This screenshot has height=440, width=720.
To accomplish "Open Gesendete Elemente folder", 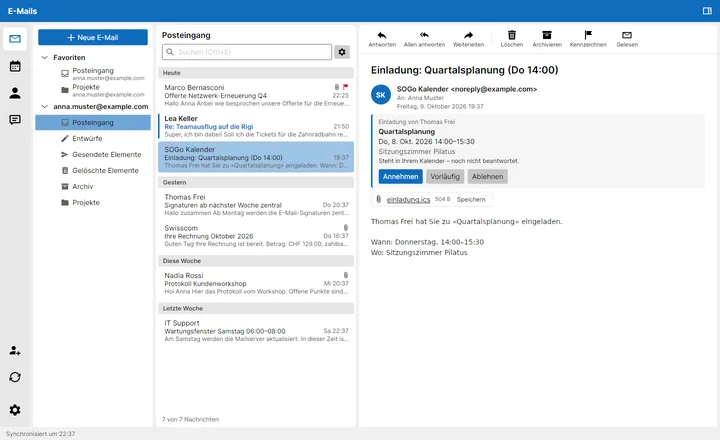I will tap(93, 154).
